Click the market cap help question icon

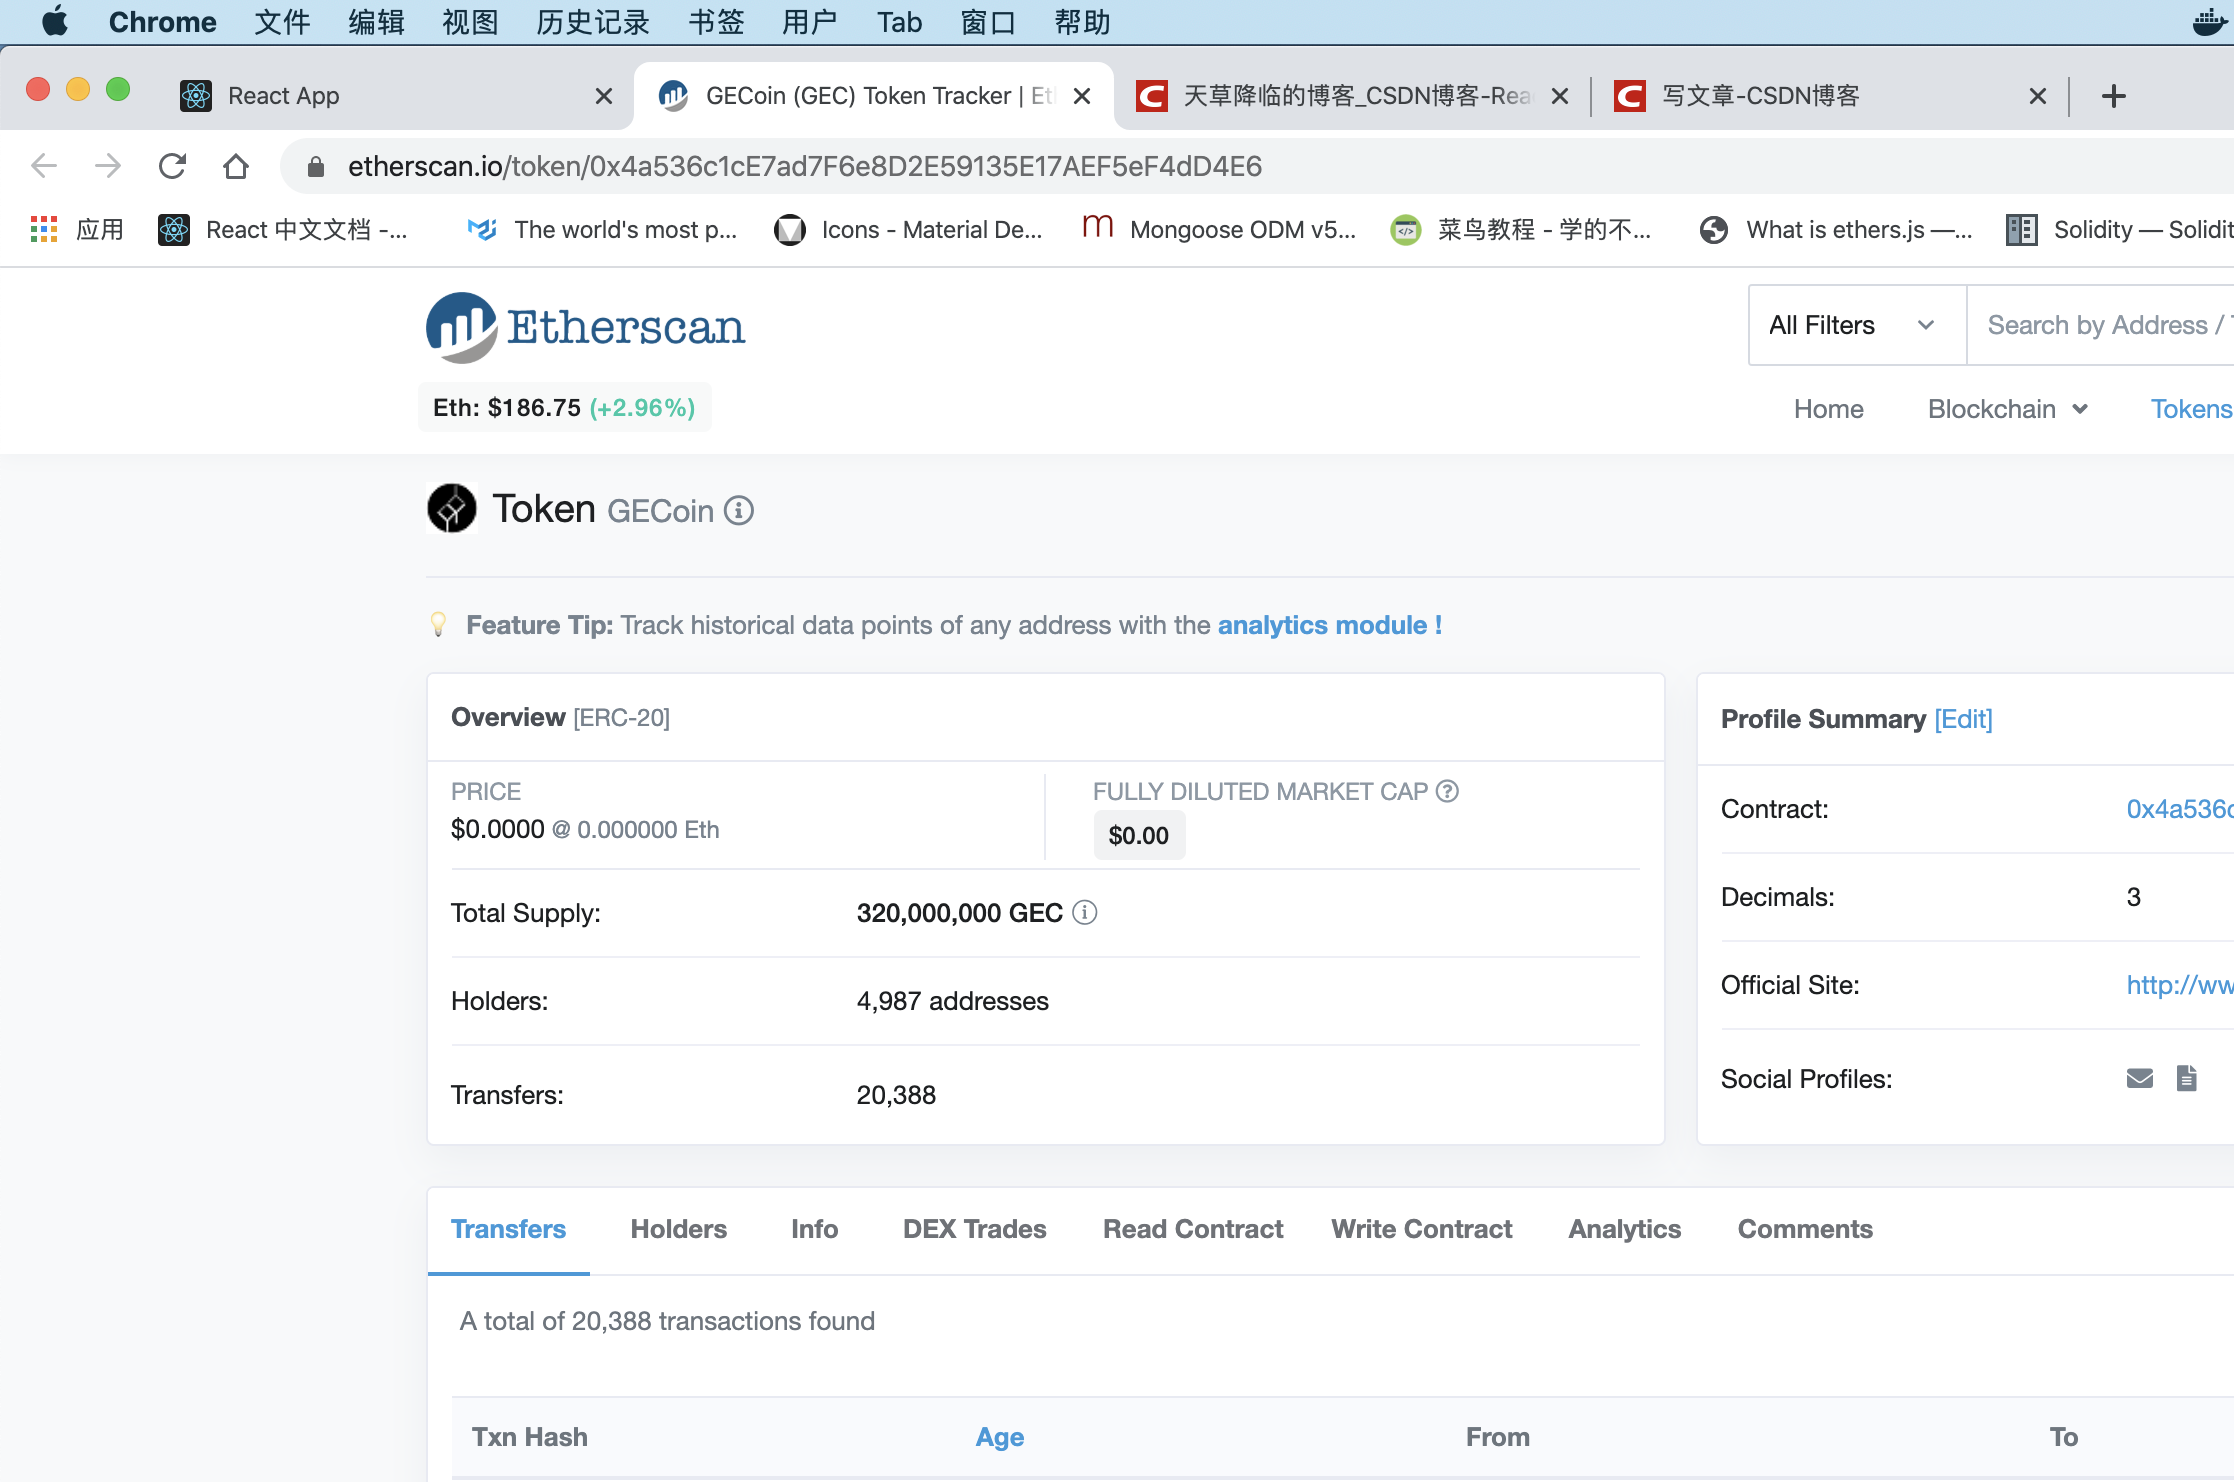1447,791
